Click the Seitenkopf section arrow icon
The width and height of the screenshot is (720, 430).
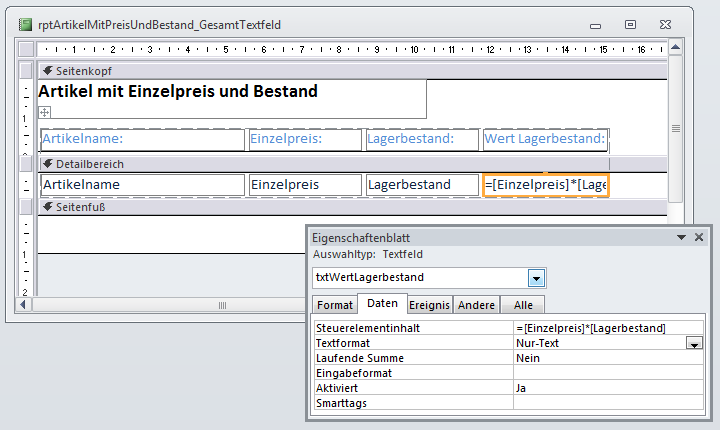[47, 71]
